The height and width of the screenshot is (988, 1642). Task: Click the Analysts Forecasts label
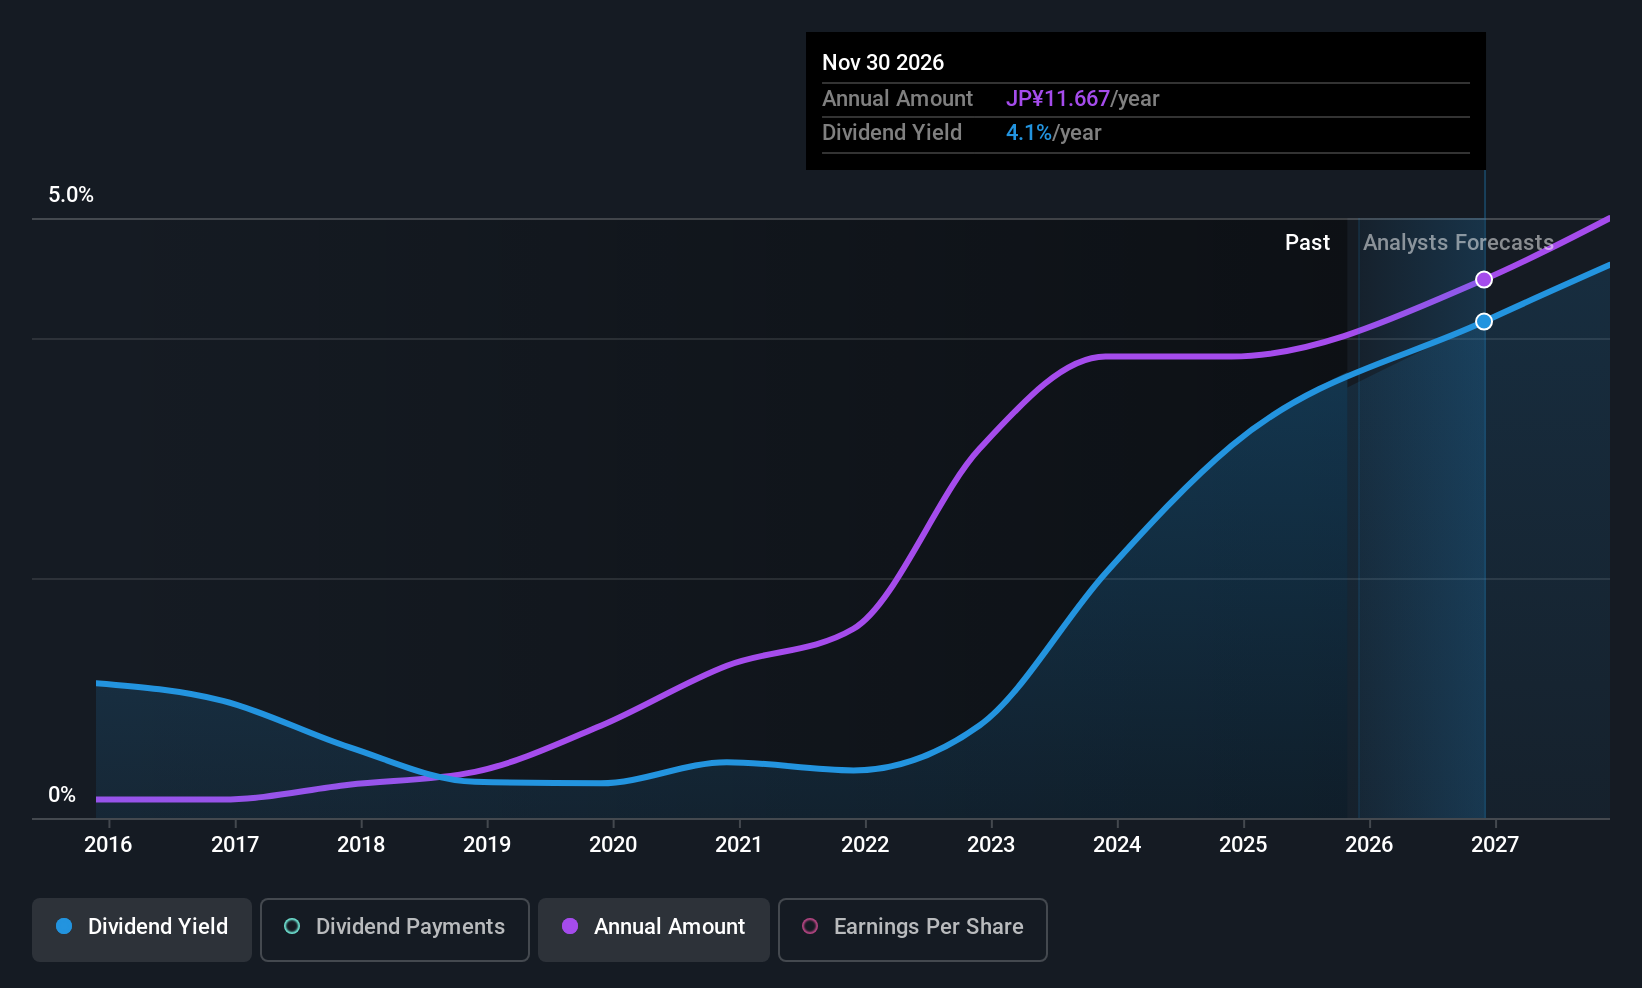[1458, 243]
